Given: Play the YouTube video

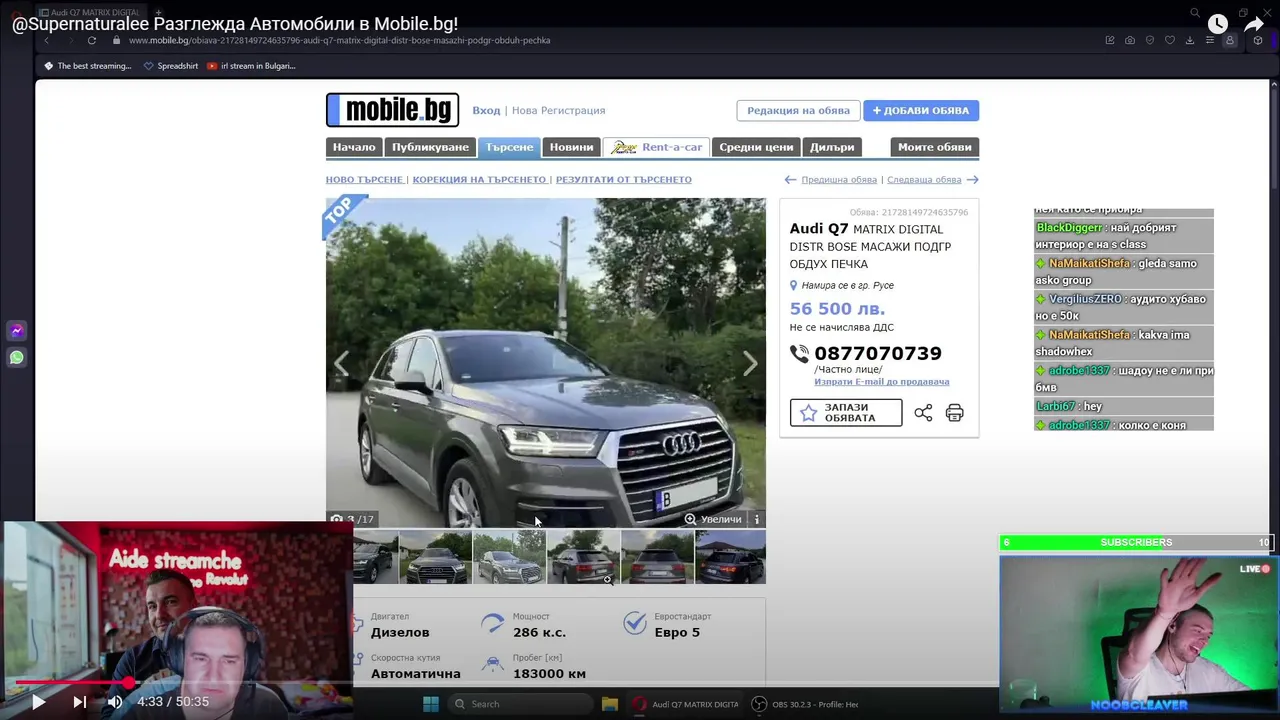Looking at the screenshot, I should click(x=38, y=702).
